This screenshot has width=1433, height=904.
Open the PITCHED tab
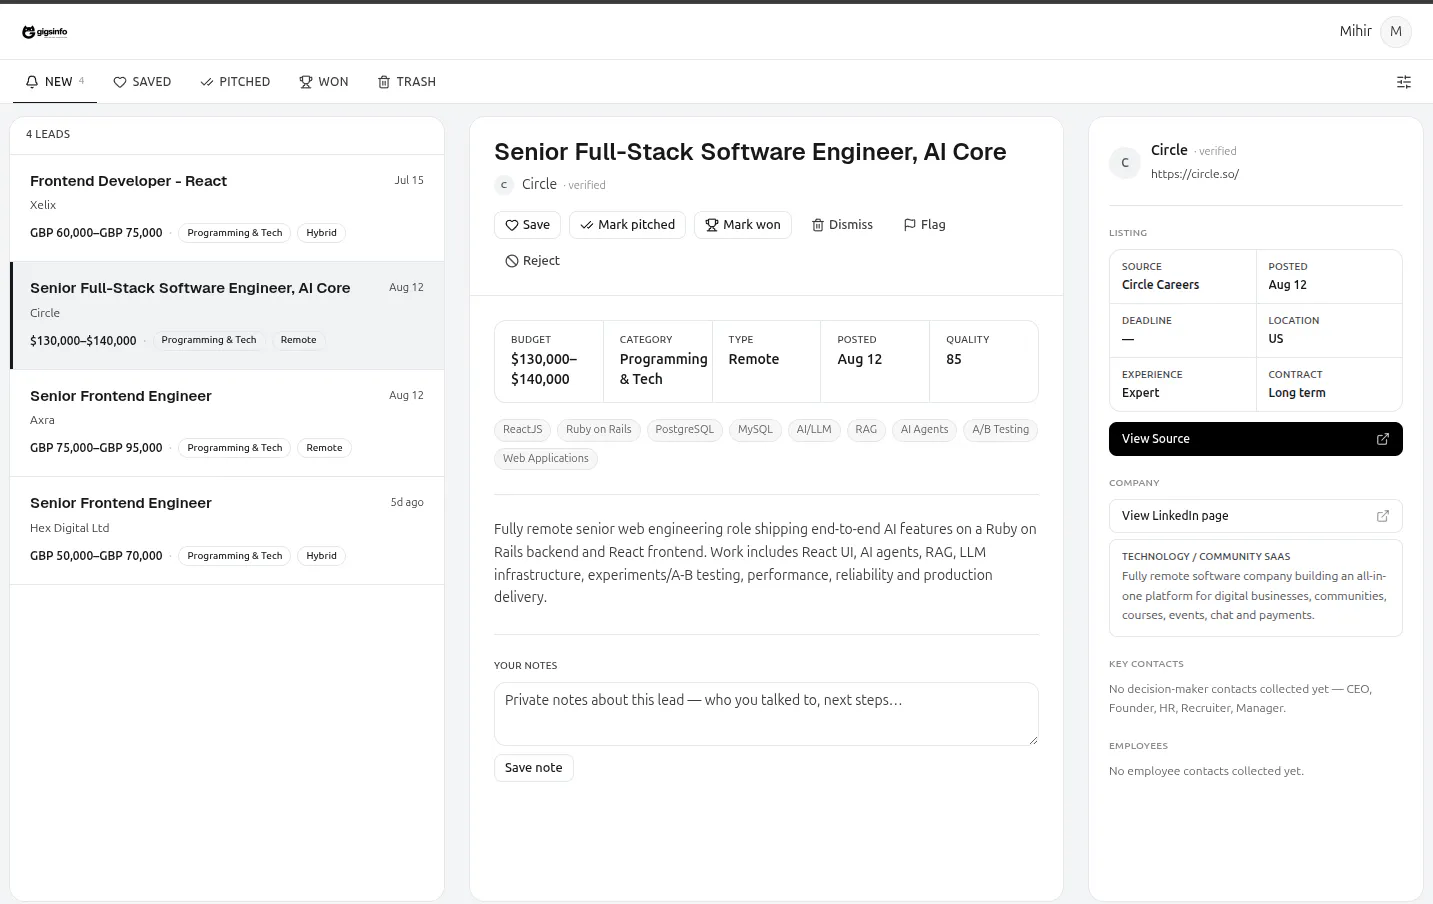coord(235,82)
